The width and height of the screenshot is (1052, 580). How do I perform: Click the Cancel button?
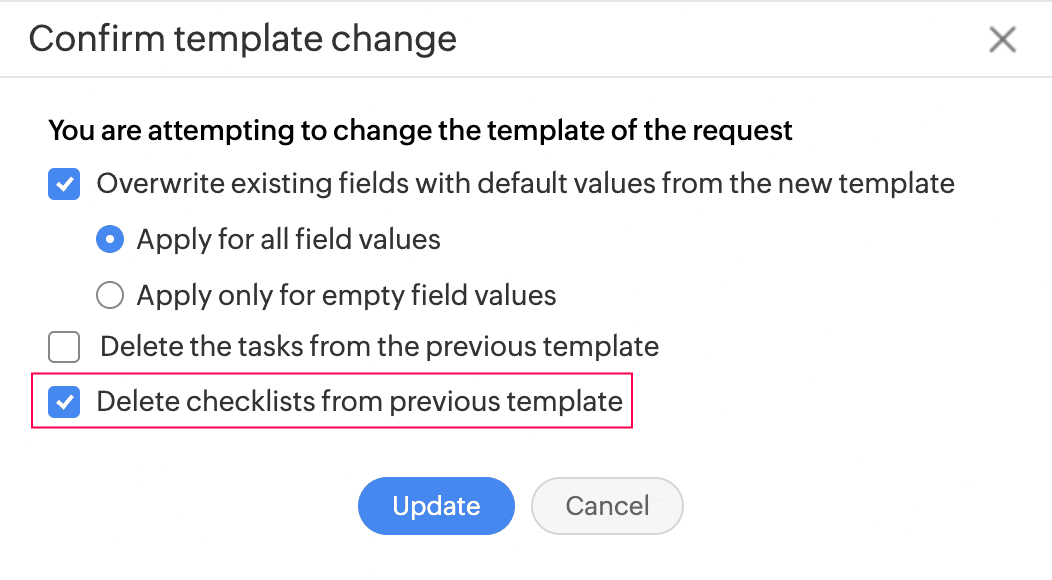607,506
